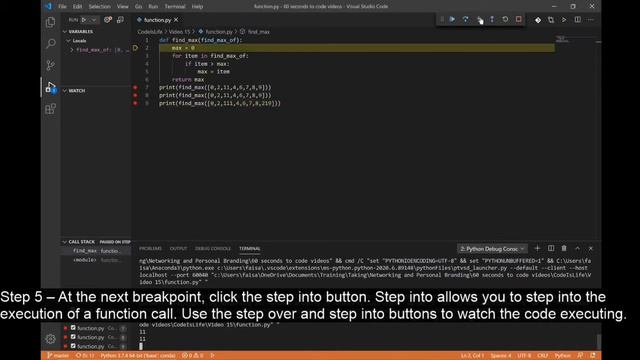Start debugging with the green play button
This screenshot has width=640, height=360.
pyautogui.click(x=84, y=20)
